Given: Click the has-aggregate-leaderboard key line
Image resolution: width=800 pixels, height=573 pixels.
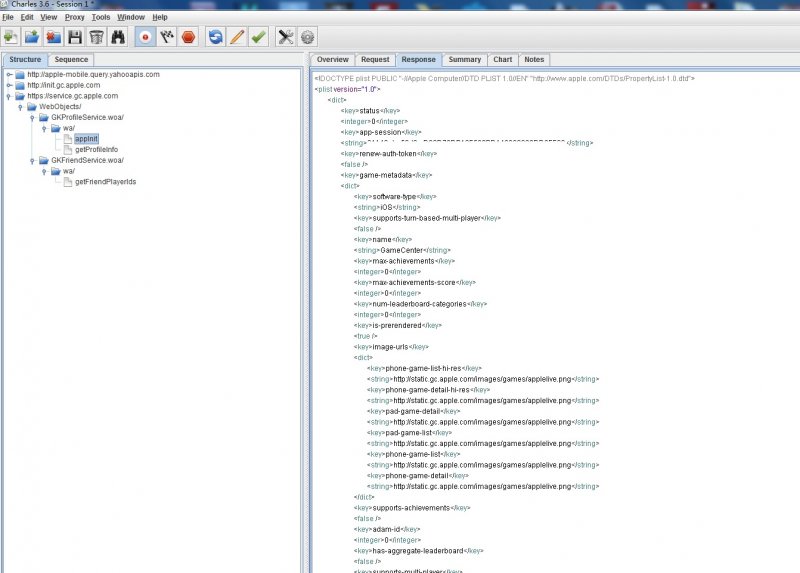Looking at the screenshot, I should [x=418, y=551].
